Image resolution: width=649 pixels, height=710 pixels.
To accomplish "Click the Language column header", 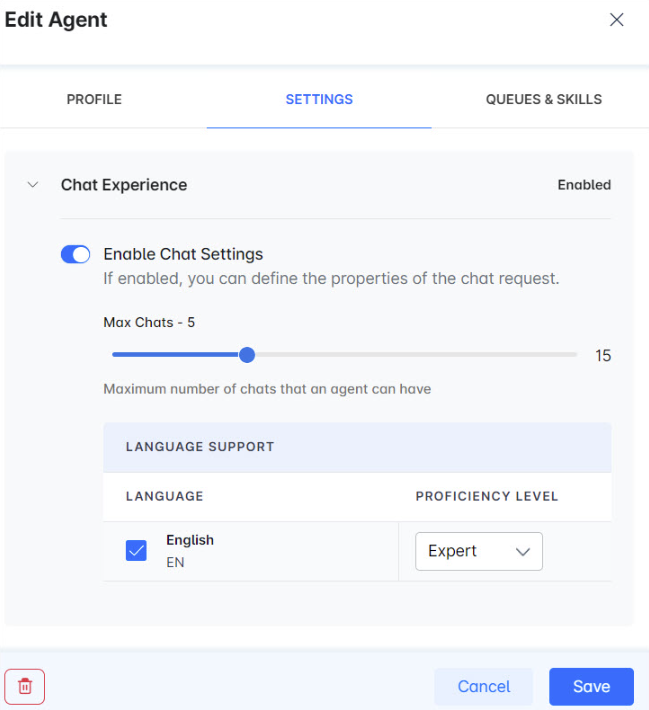I will (165, 496).
